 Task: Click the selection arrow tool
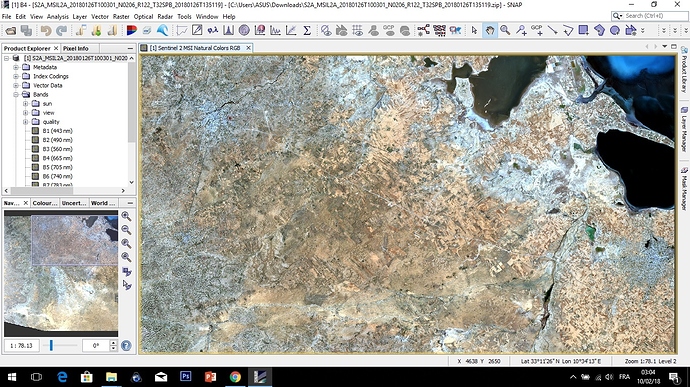(x=474, y=30)
